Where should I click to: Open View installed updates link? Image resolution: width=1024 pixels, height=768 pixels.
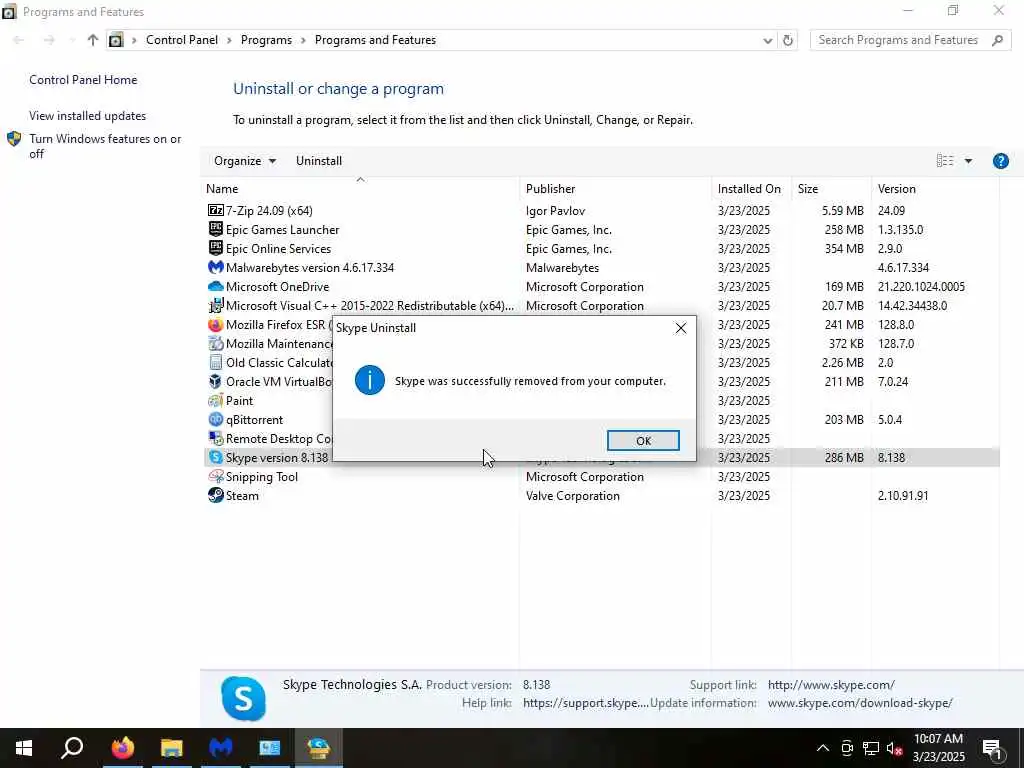[88, 116]
